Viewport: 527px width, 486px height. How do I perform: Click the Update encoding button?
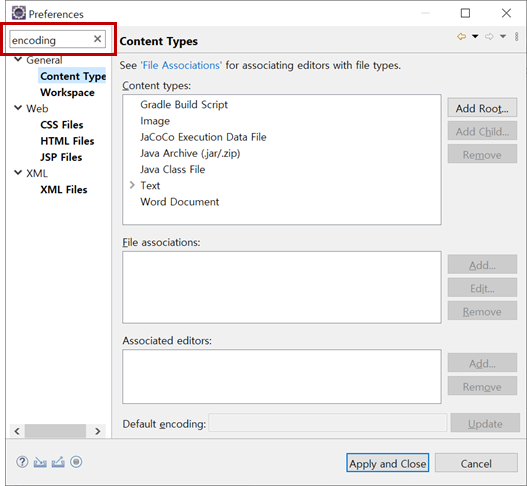[485, 423]
